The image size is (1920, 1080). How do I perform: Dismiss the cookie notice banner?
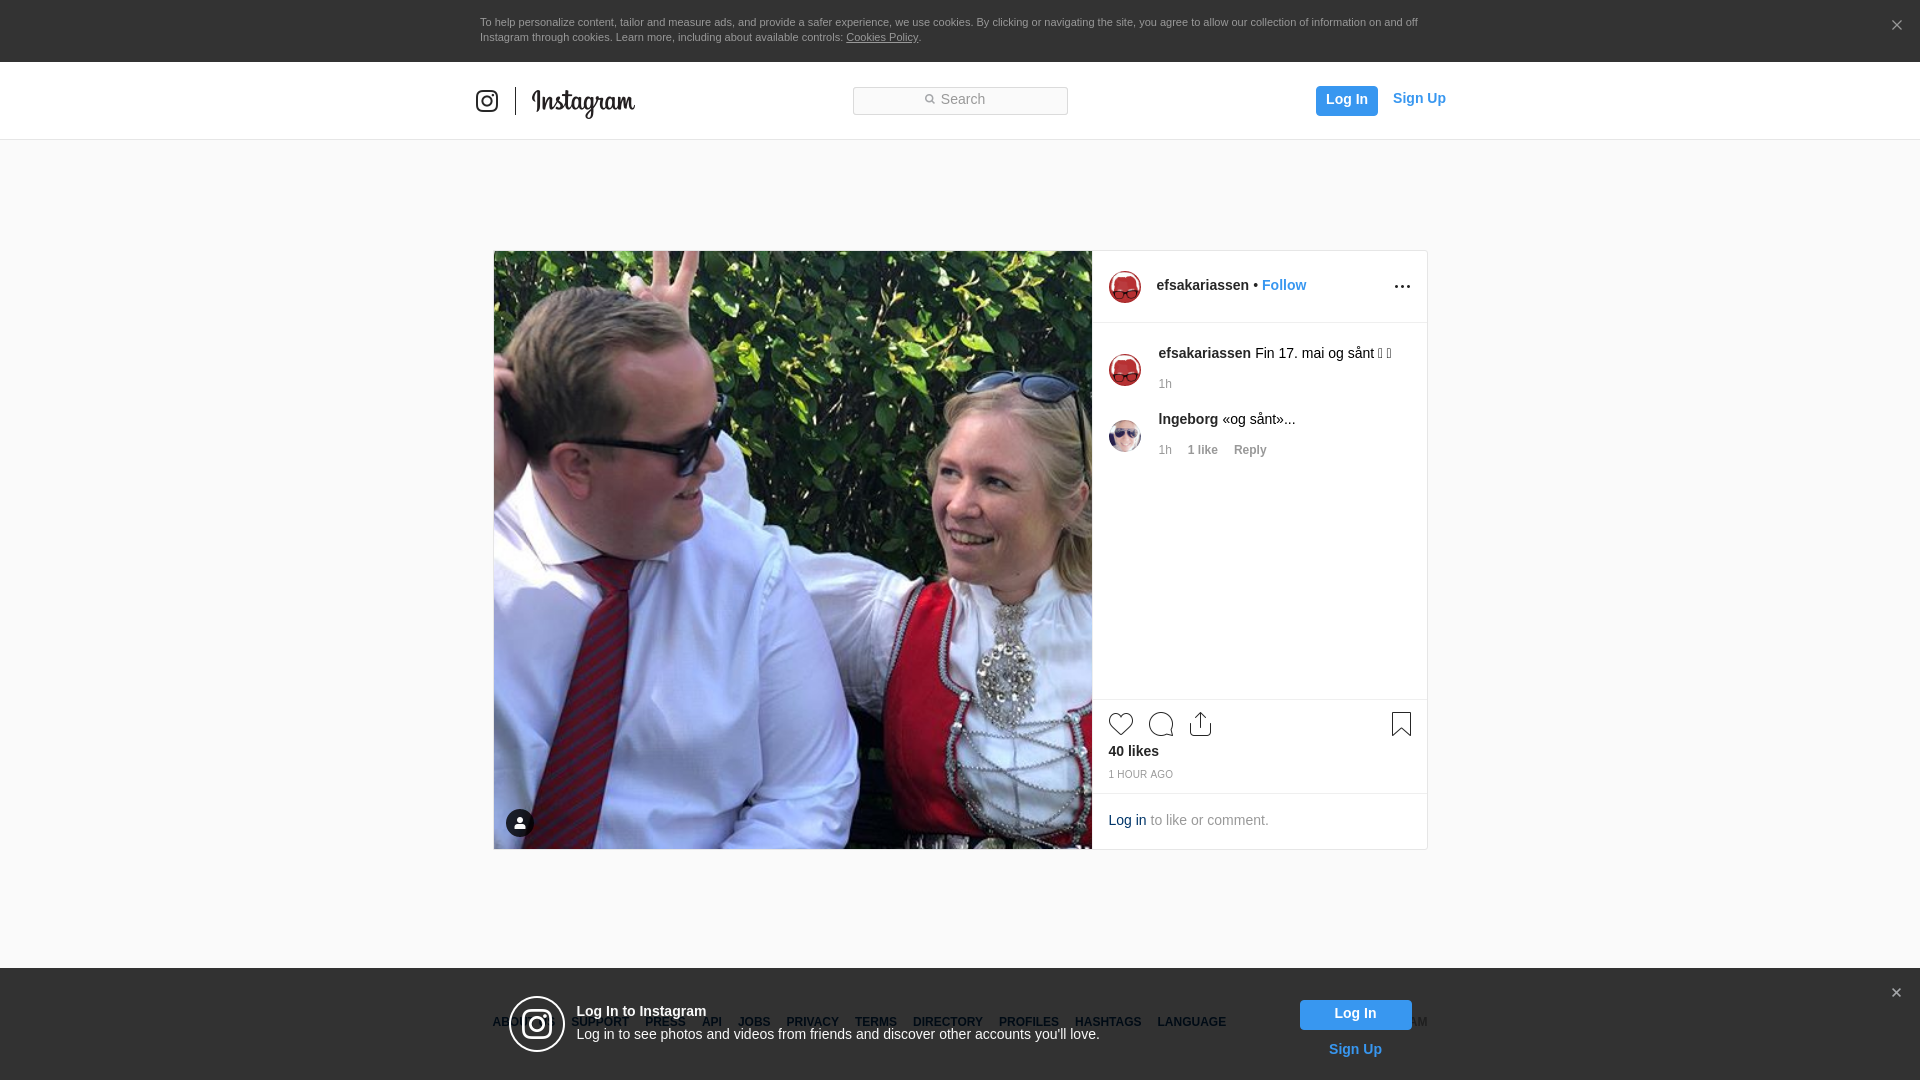1896,26
